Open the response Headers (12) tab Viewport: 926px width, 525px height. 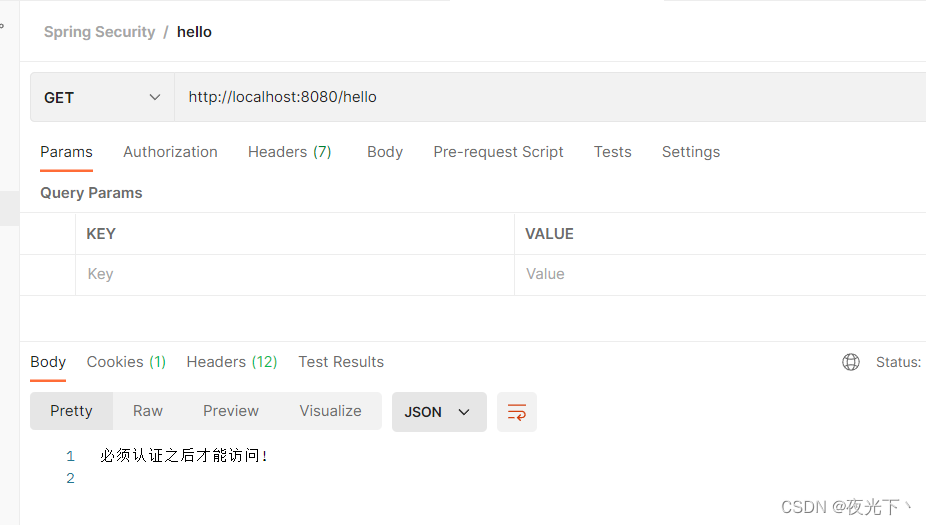232,362
